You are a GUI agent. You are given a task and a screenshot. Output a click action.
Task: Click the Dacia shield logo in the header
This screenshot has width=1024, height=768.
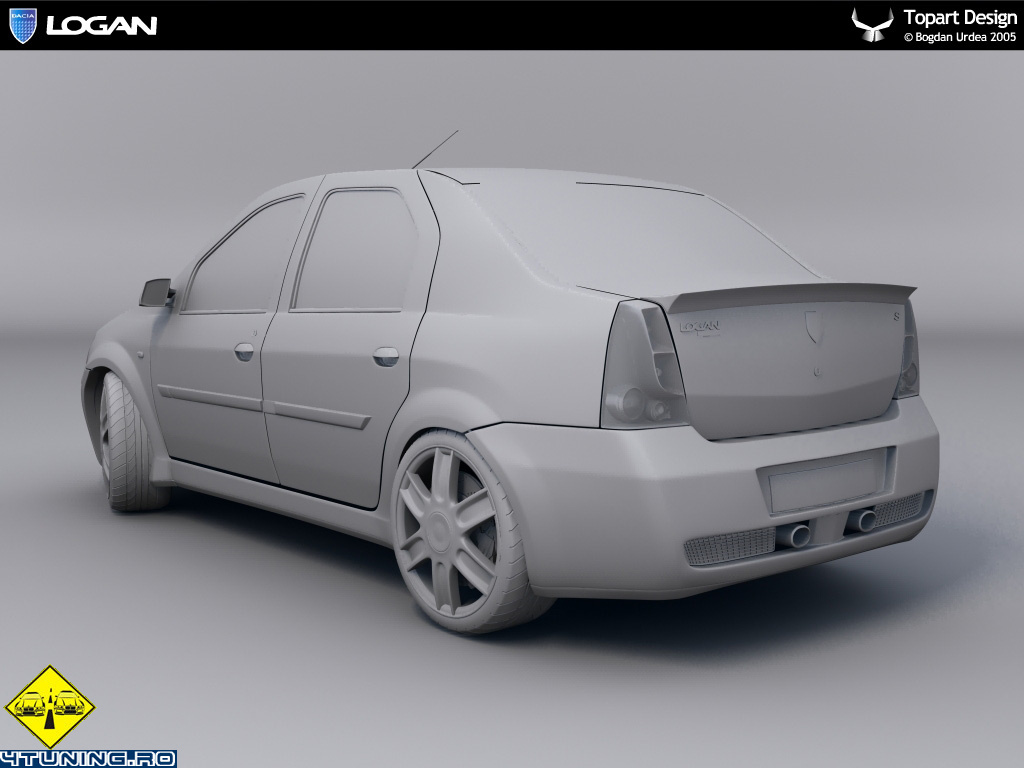[x=22, y=25]
